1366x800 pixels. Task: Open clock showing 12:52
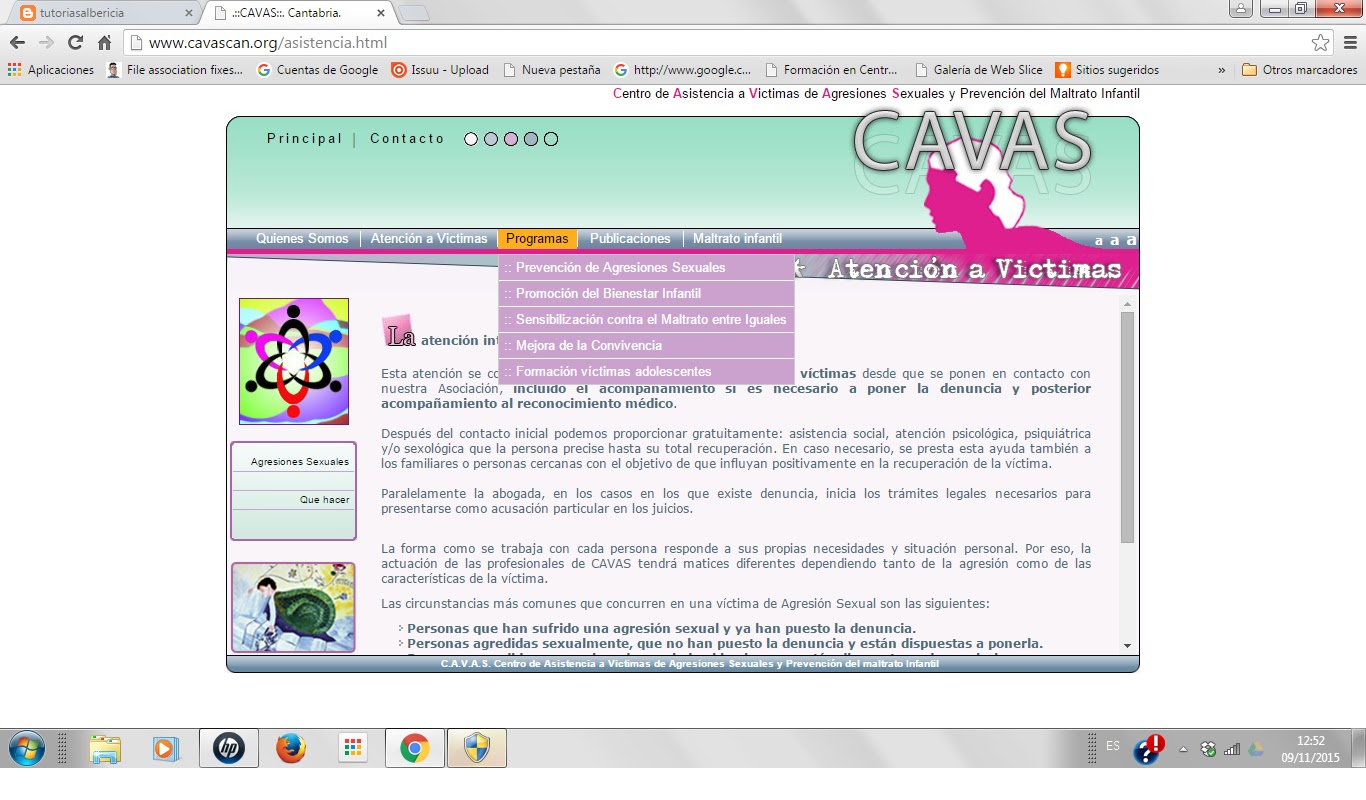click(1310, 749)
